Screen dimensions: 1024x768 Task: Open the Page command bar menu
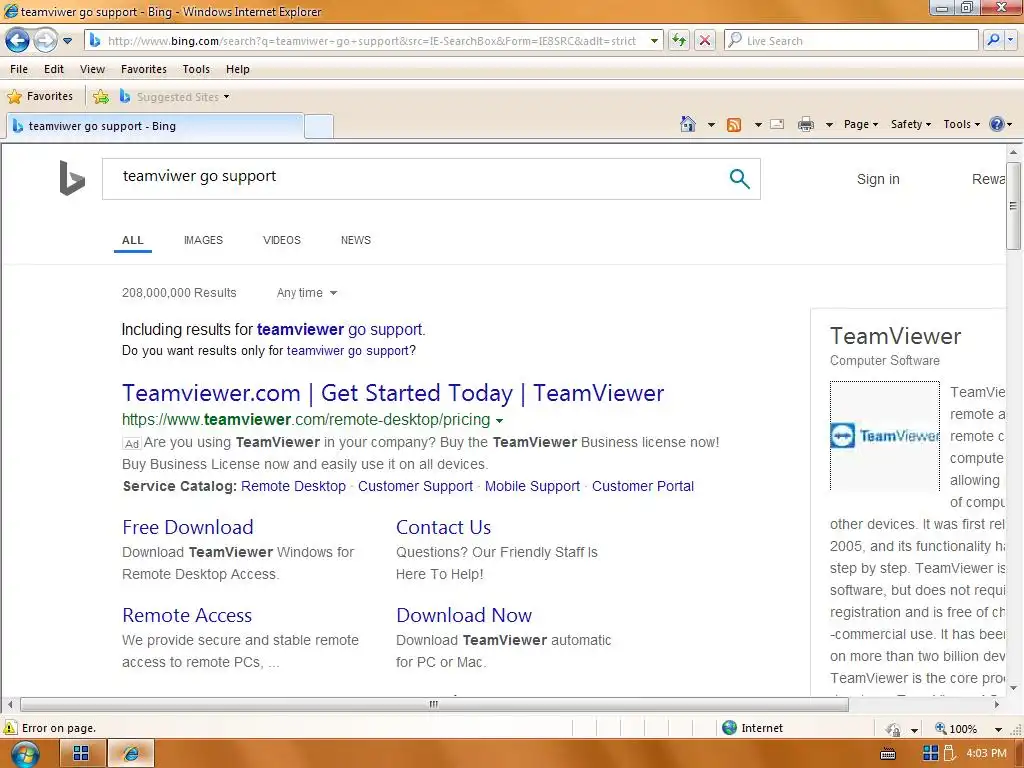click(861, 124)
